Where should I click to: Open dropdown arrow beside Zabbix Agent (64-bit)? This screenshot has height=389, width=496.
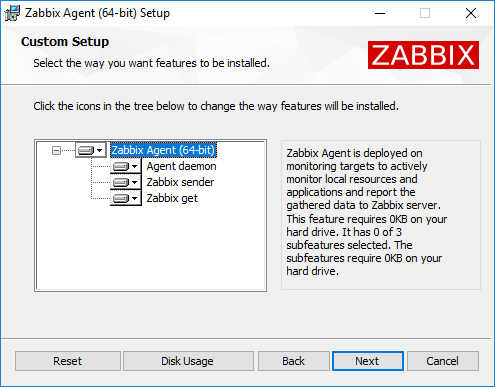99,151
